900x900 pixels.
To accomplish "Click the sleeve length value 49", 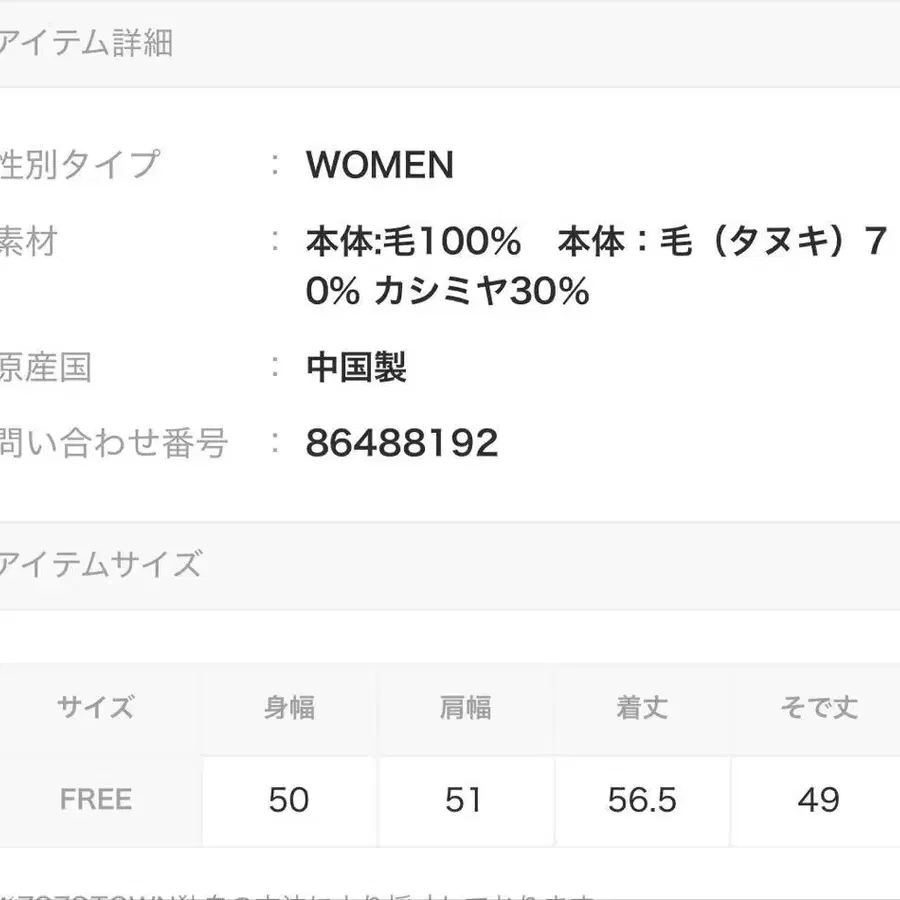I will 818,800.
